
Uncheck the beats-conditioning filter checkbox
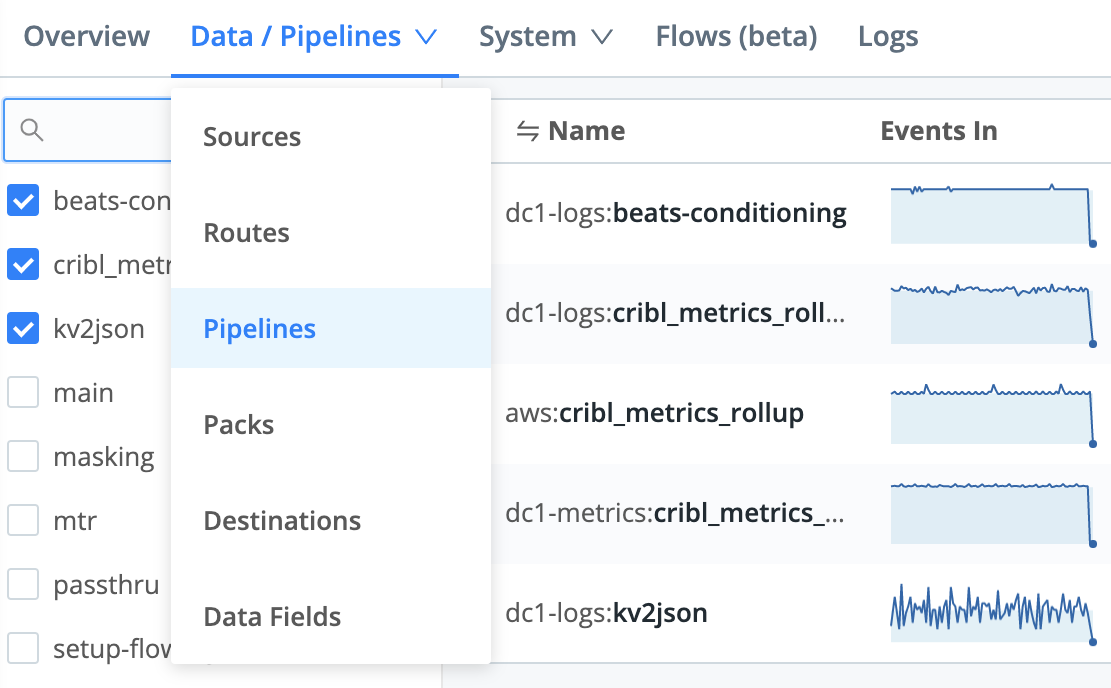point(23,200)
